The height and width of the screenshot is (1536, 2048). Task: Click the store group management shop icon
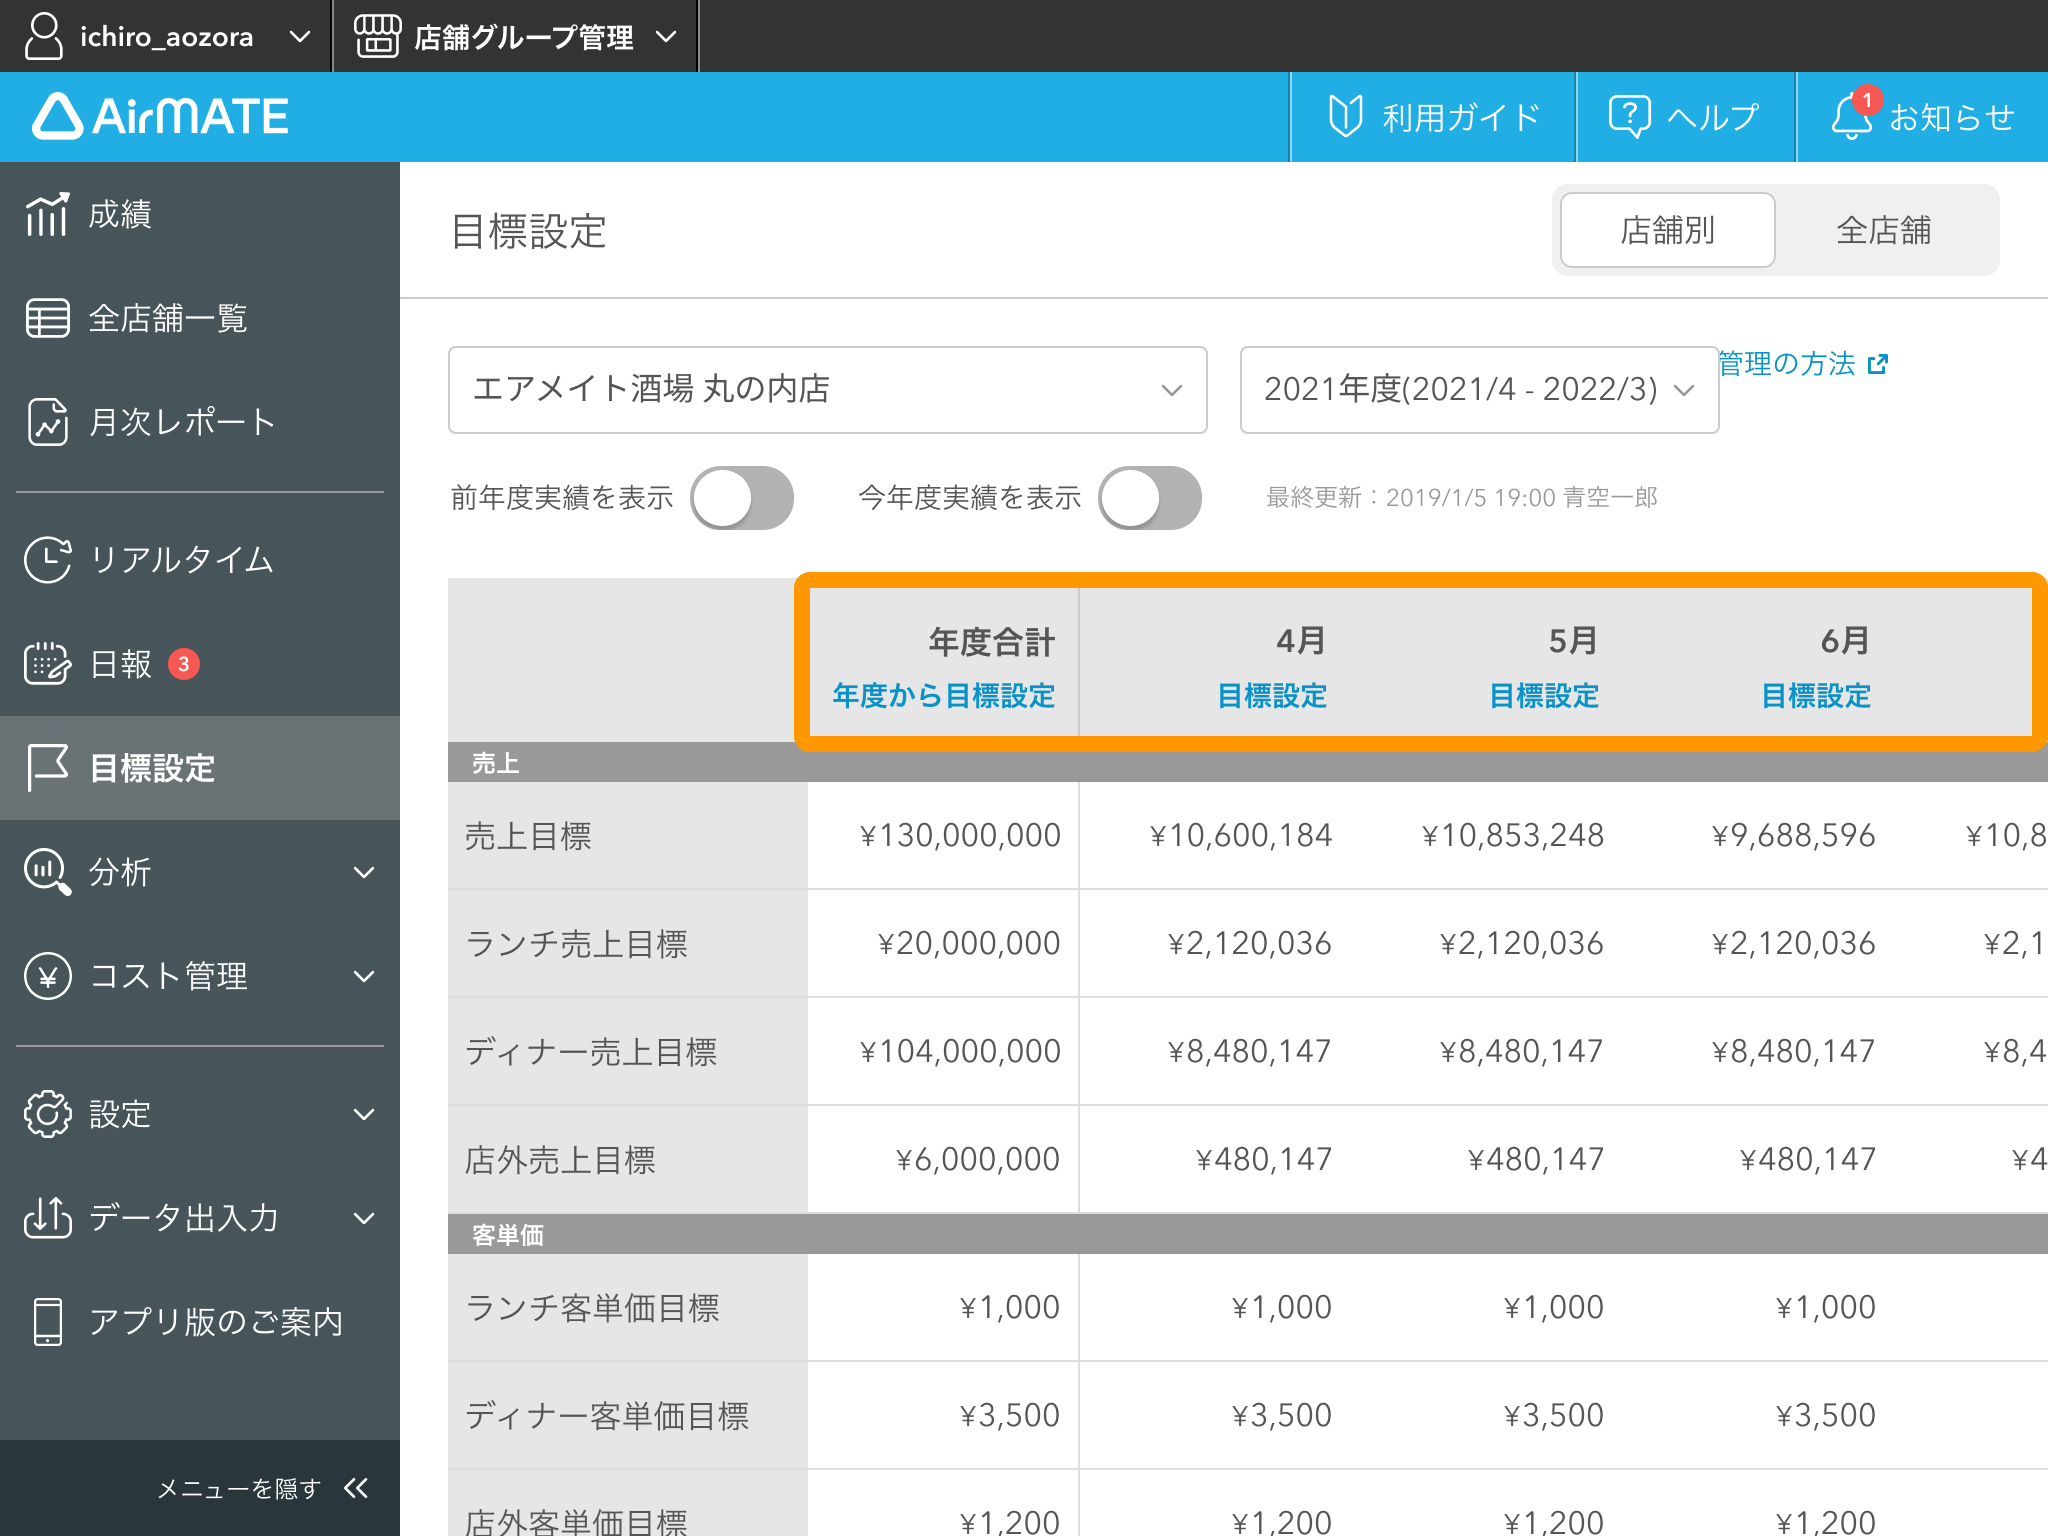click(x=377, y=36)
